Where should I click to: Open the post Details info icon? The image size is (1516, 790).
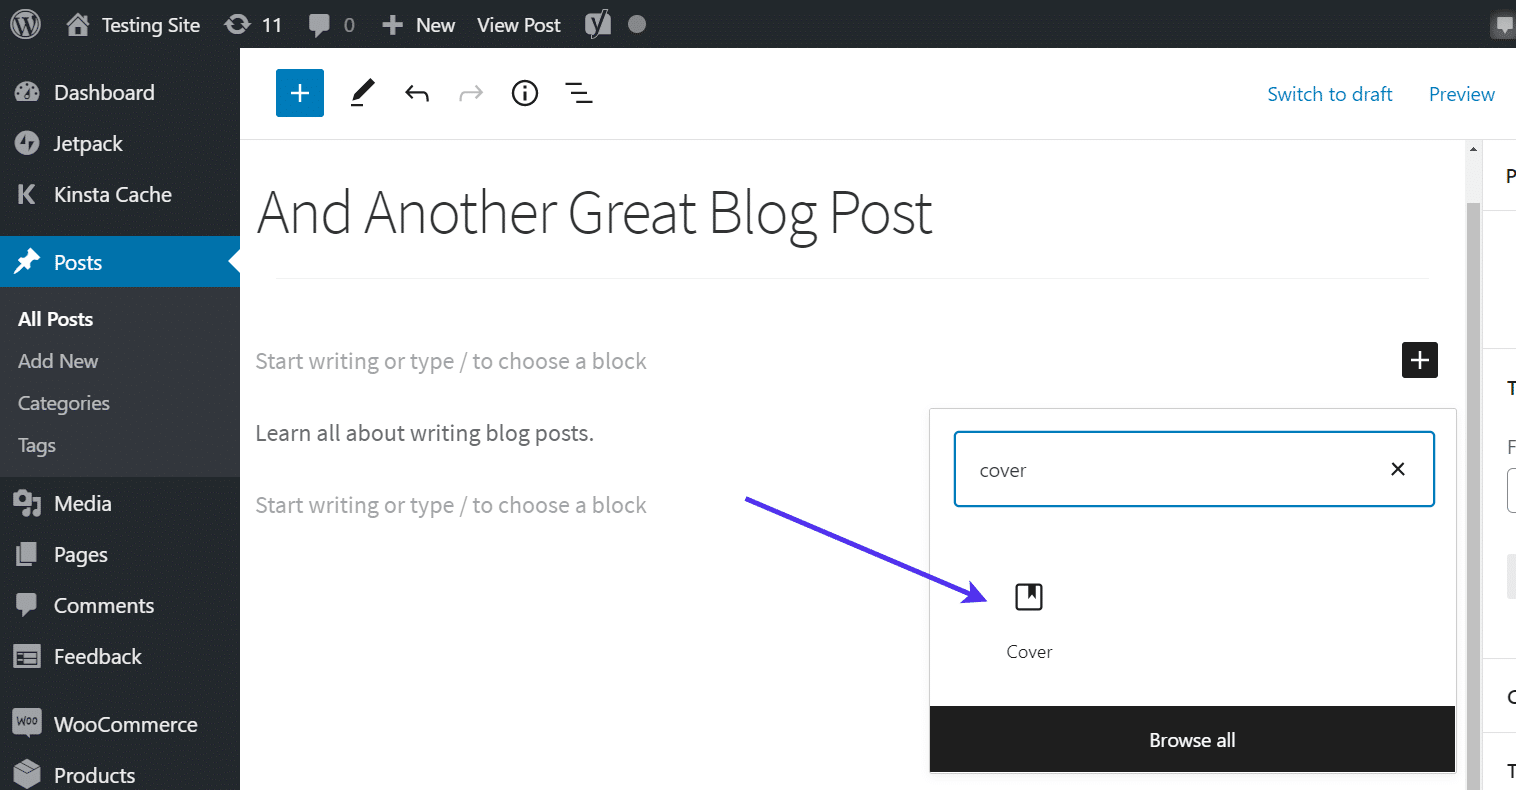(525, 93)
